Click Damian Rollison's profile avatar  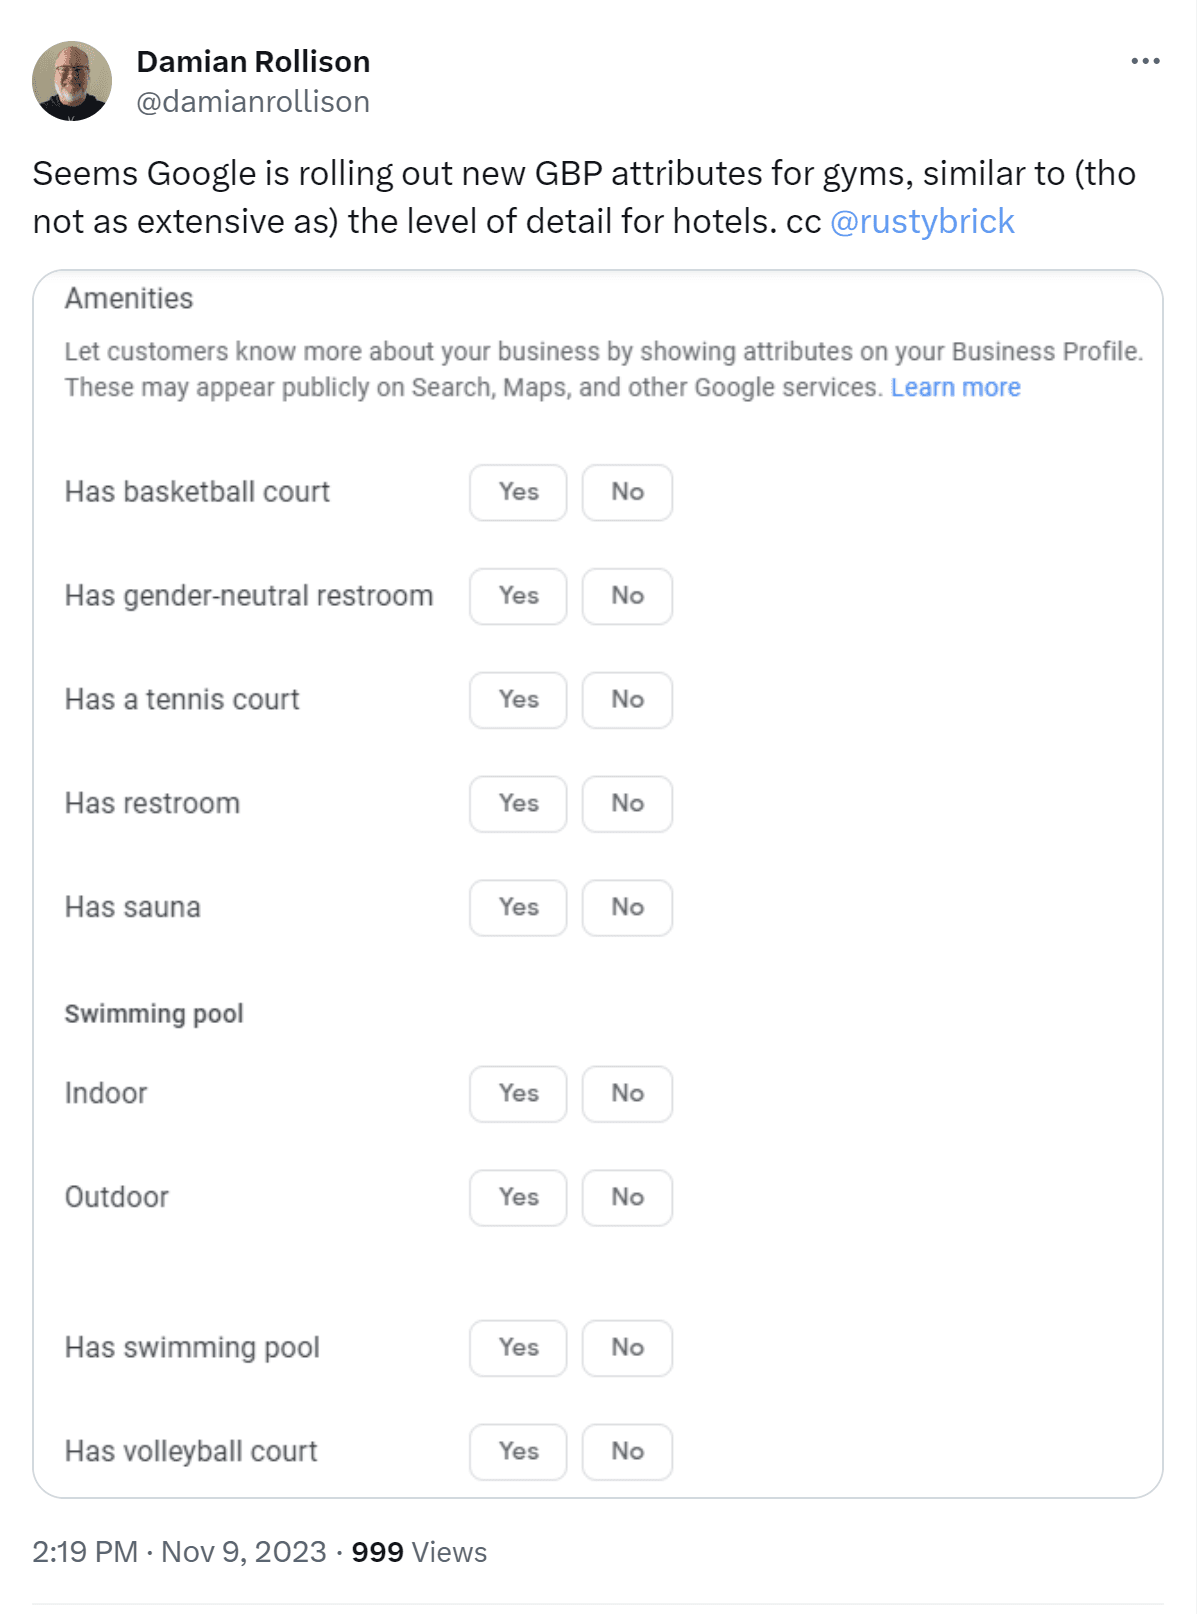72,81
